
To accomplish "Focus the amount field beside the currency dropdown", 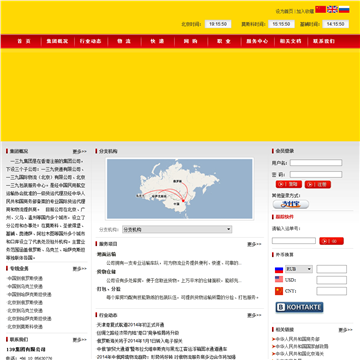I will [x=332, y=269].
